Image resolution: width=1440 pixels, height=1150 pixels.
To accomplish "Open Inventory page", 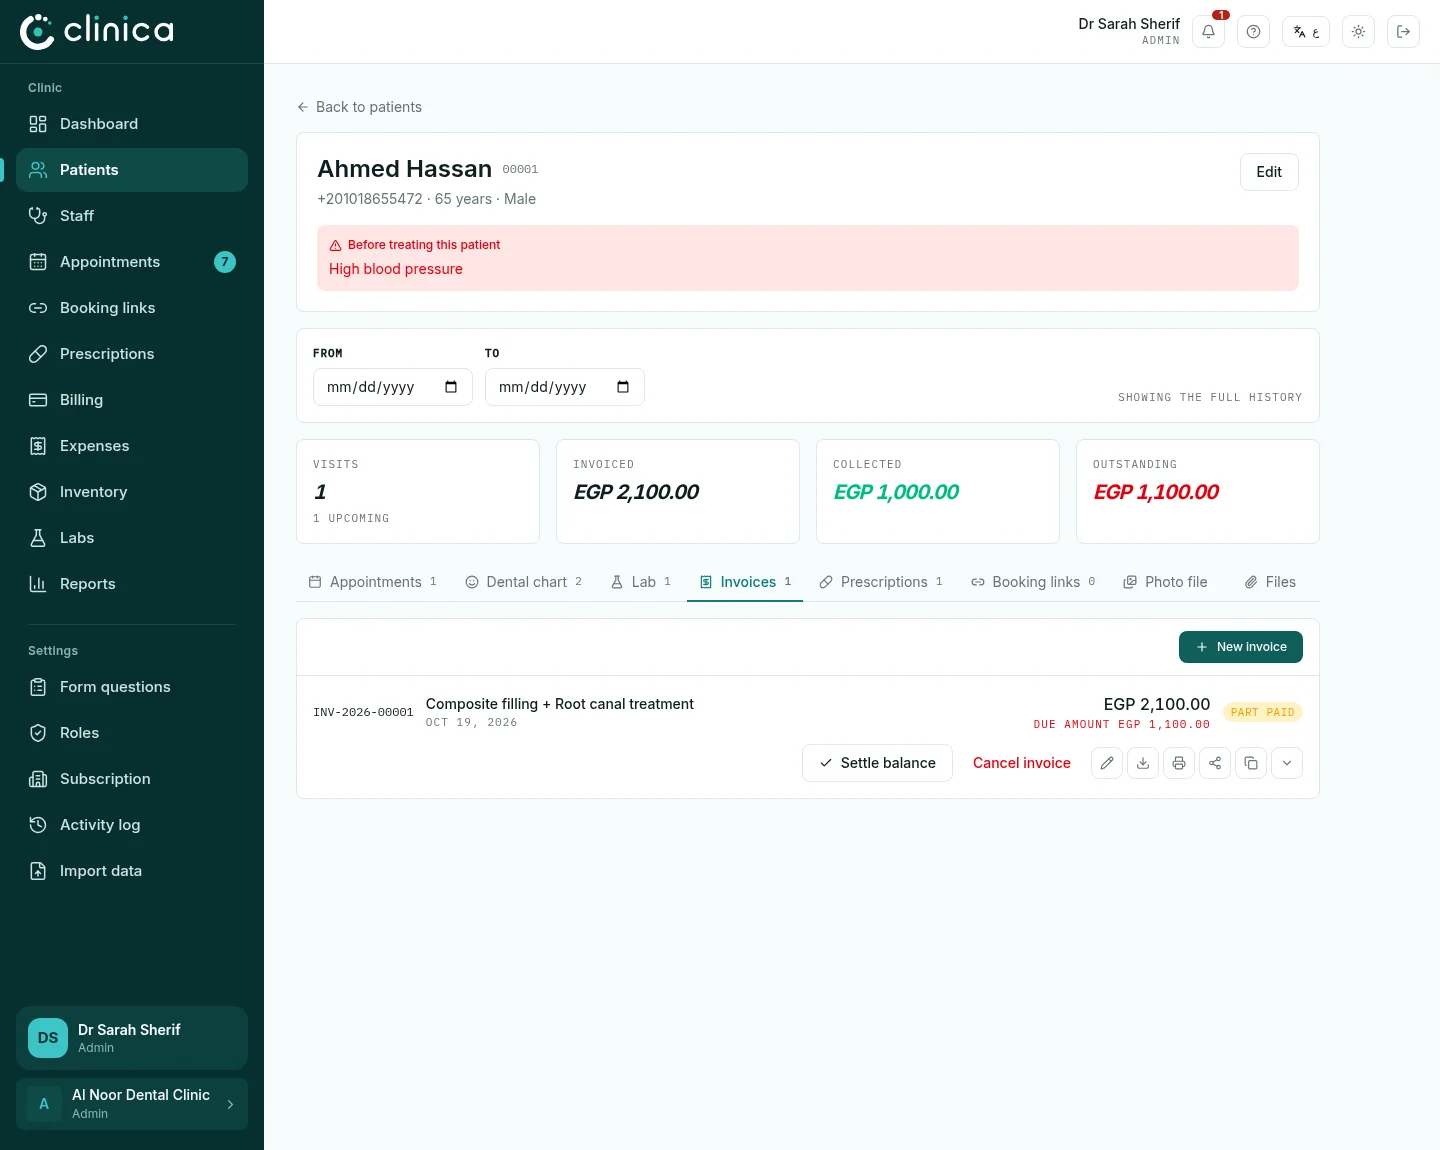I will (132, 492).
